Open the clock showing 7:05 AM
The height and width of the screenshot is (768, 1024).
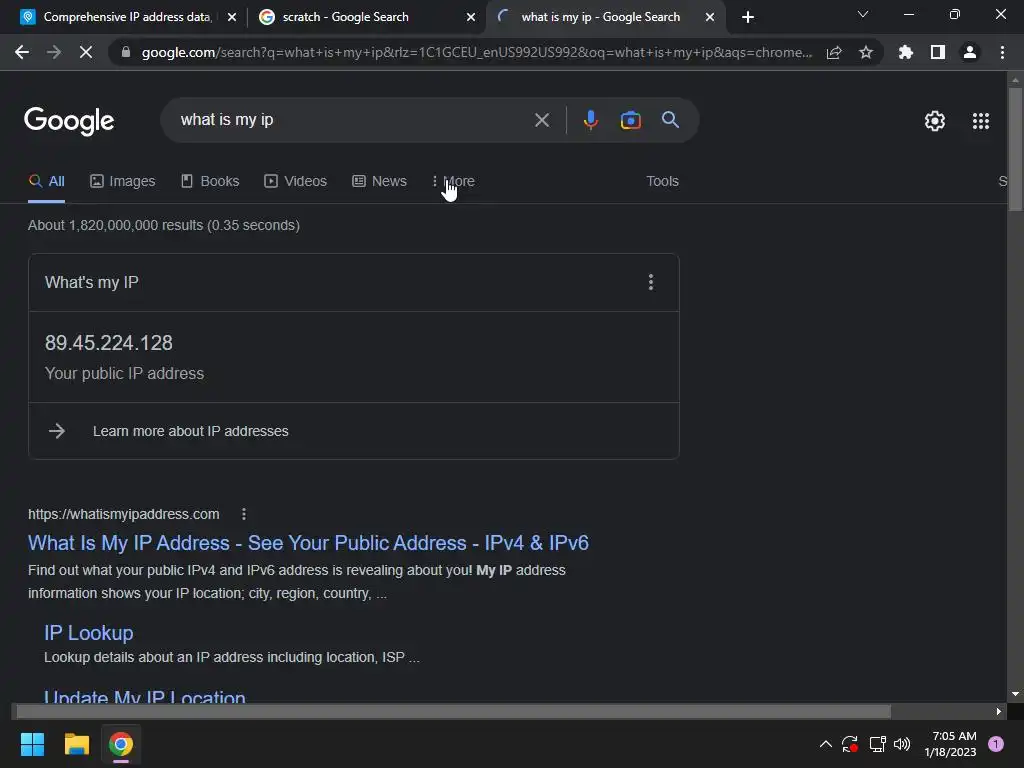[950, 744]
